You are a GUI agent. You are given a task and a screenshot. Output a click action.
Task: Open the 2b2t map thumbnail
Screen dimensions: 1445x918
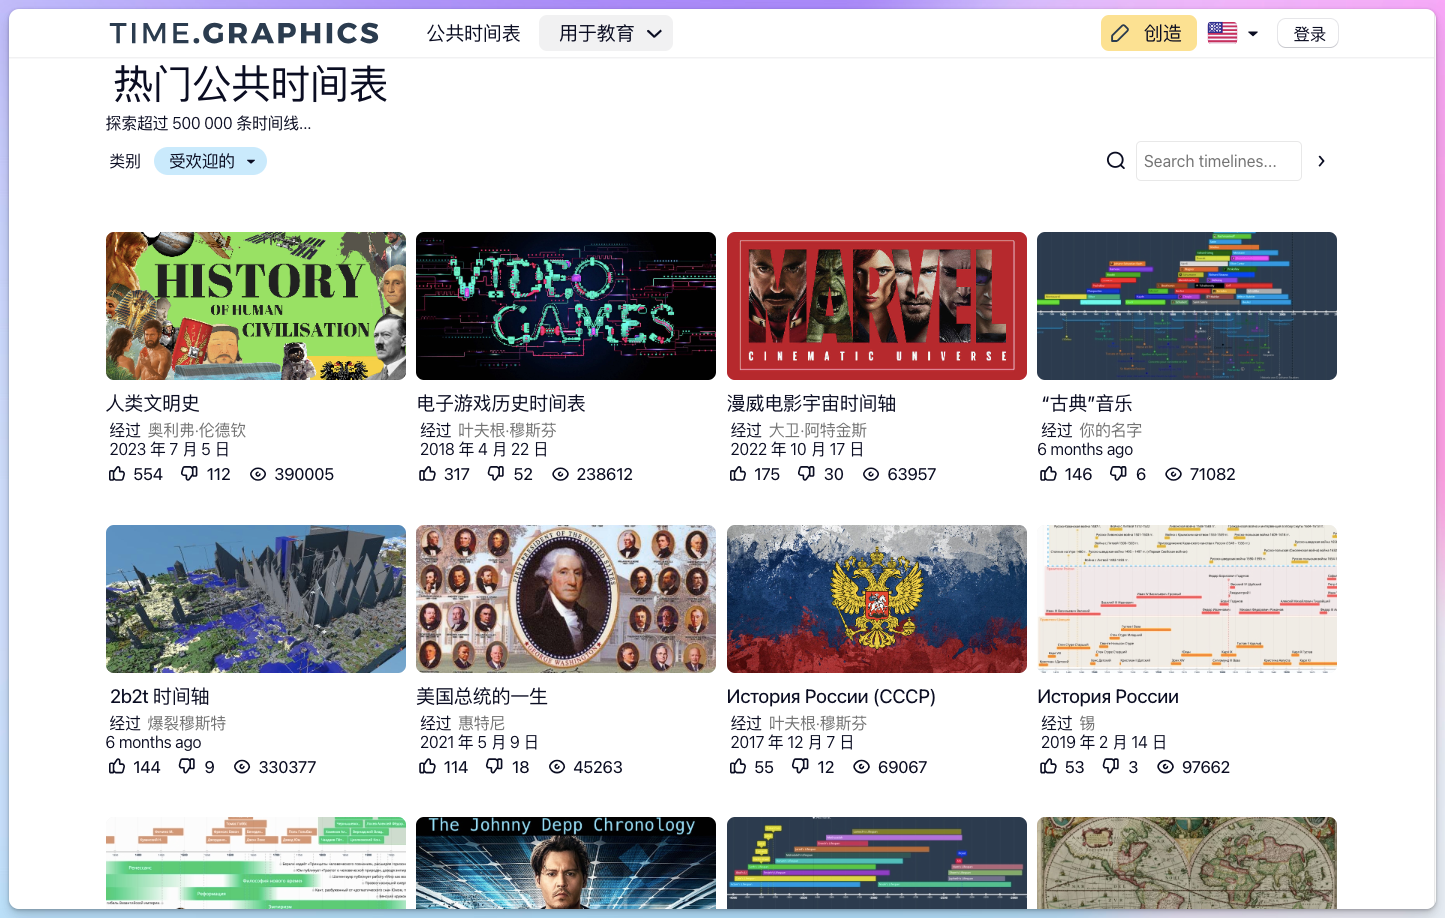256,599
